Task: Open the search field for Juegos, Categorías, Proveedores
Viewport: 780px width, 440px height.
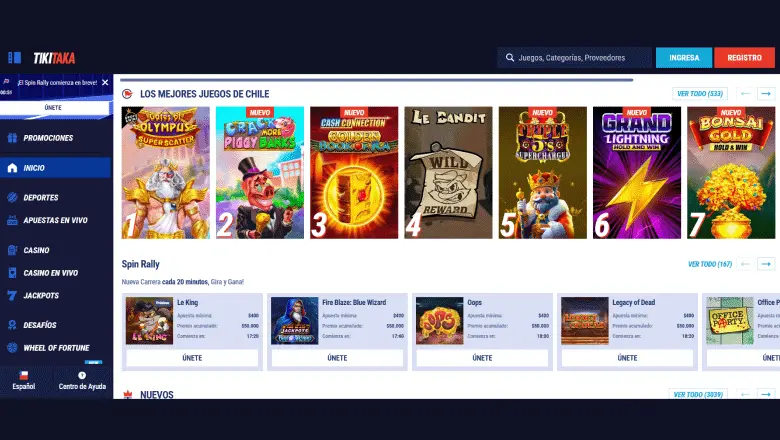Action: [575, 58]
